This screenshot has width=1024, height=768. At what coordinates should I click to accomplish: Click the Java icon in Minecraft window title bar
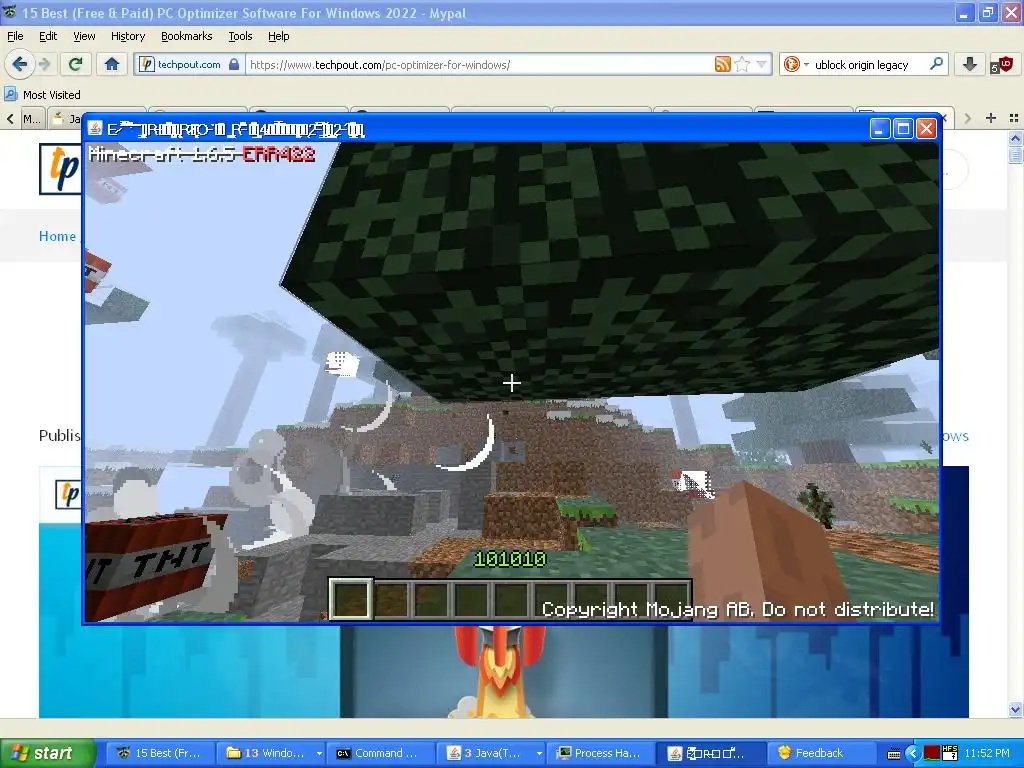click(95, 128)
